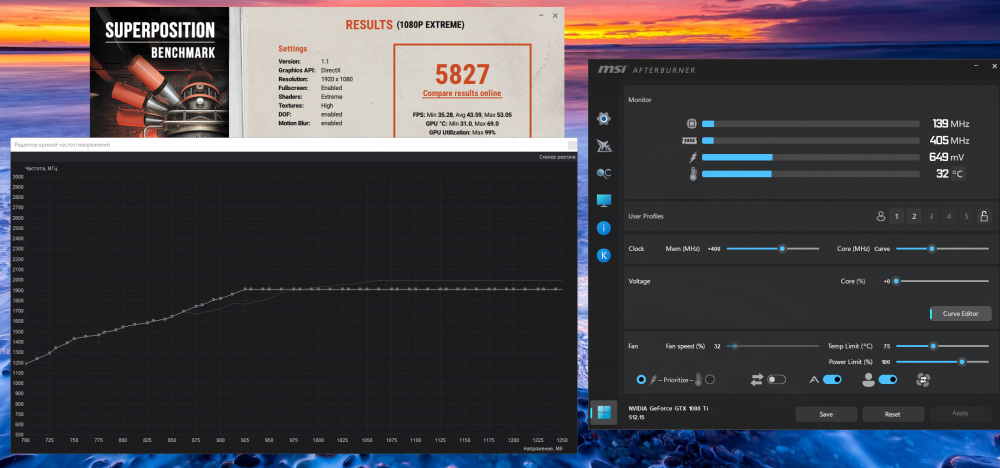Turn off the user fan profile toggle
1000x468 pixels.
[887, 380]
